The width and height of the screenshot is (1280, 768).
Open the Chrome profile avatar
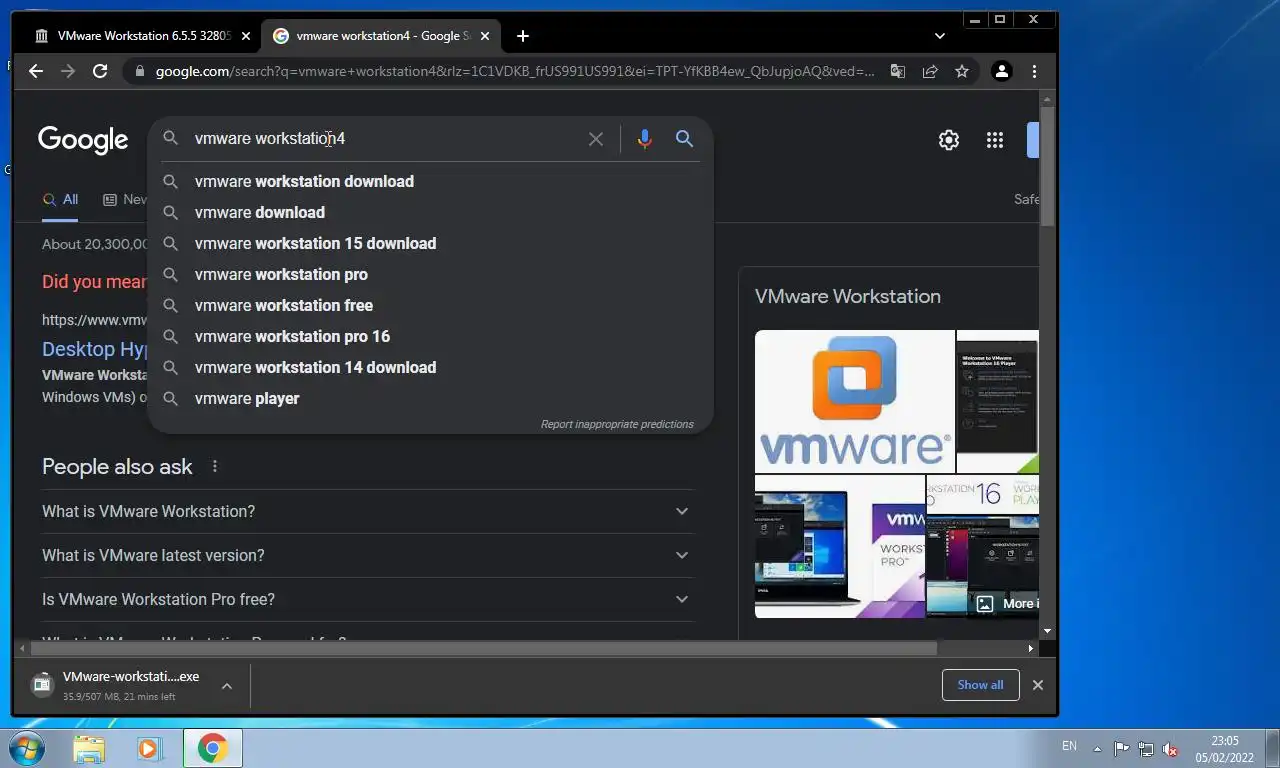click(x=1001, y=71)
